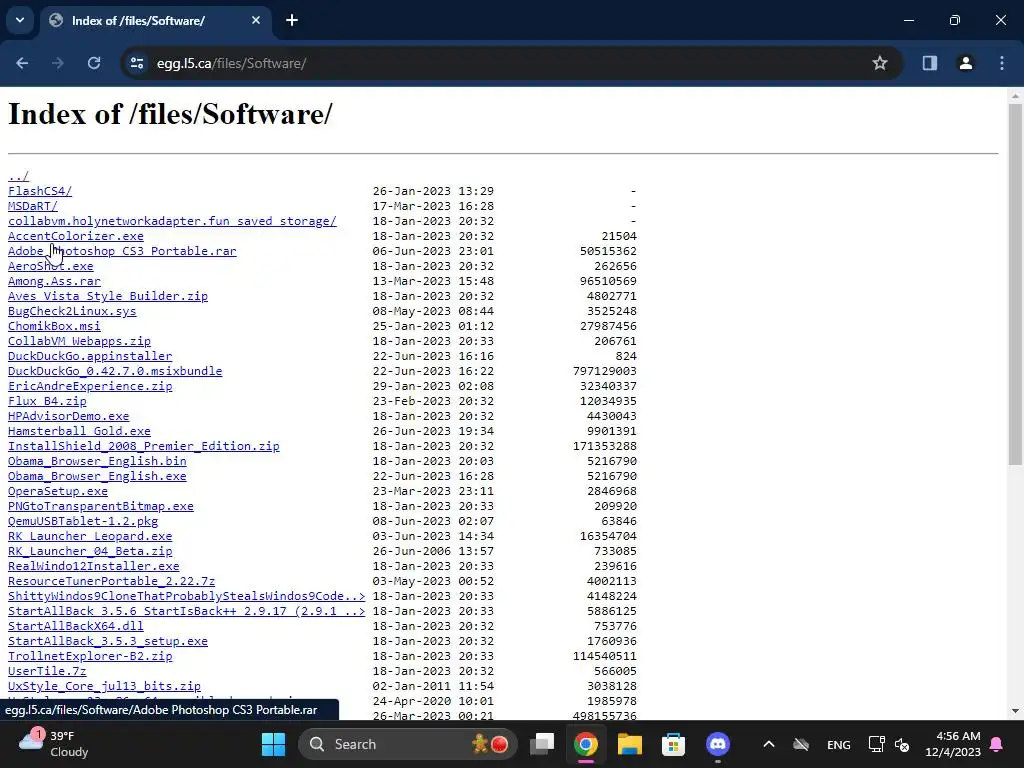Download Aves_Vista_Style_Builder.zip

[x=108, y=296]
